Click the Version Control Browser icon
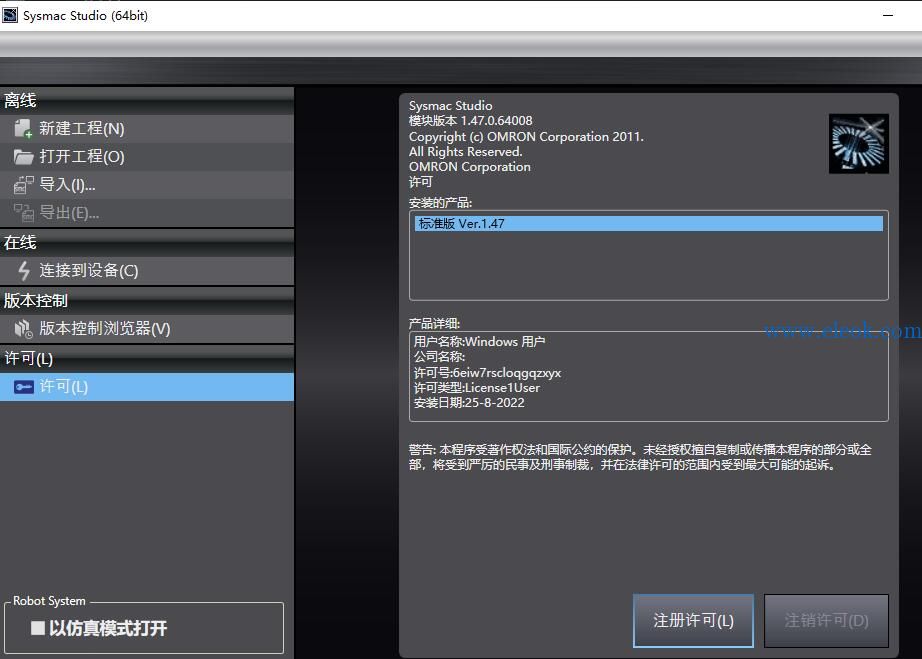This screenshot has height=659, width=922. tap(23, 329)
